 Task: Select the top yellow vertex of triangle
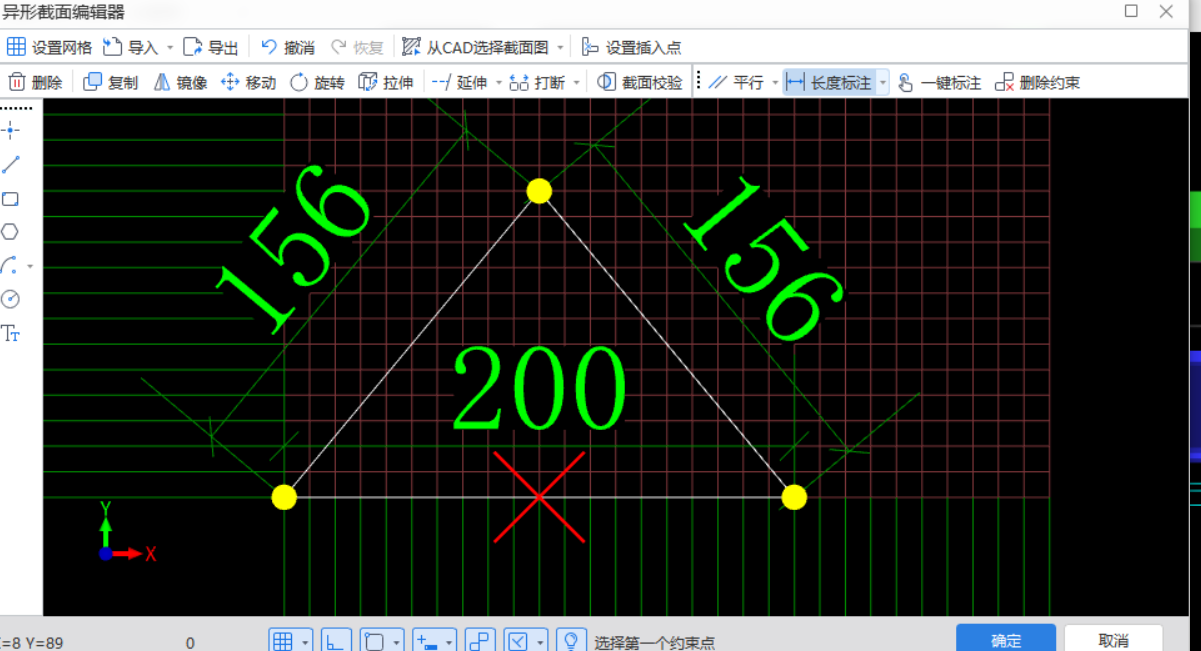(539, 191)
